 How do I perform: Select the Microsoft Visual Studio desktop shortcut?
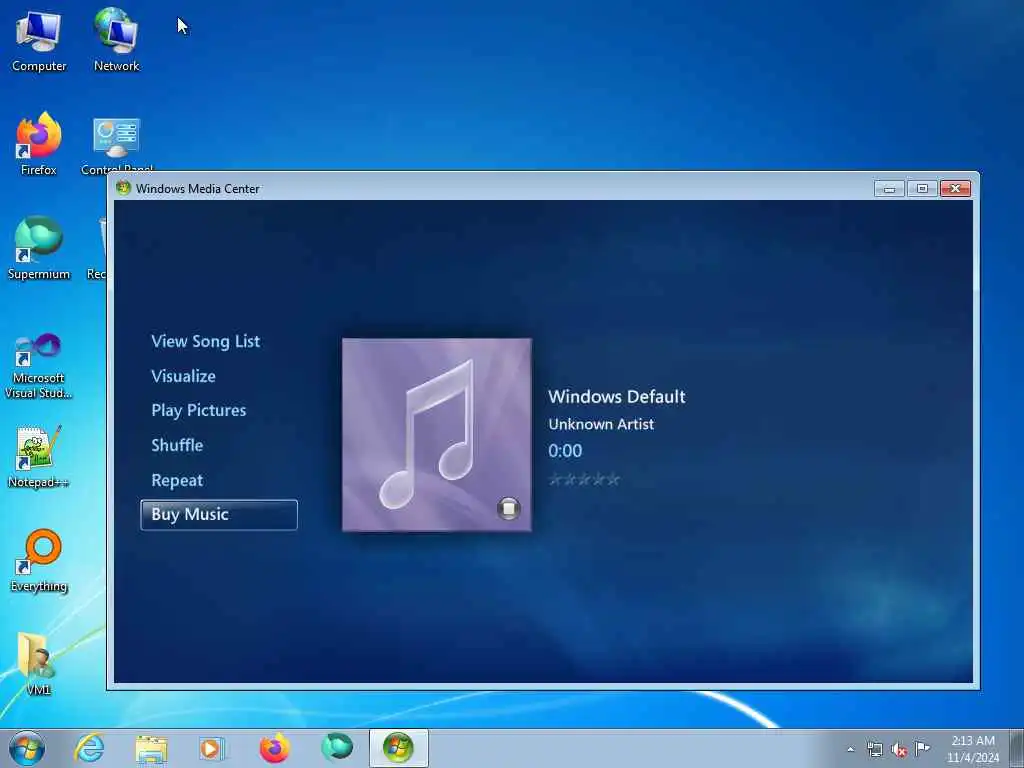[x=39, y=366]
